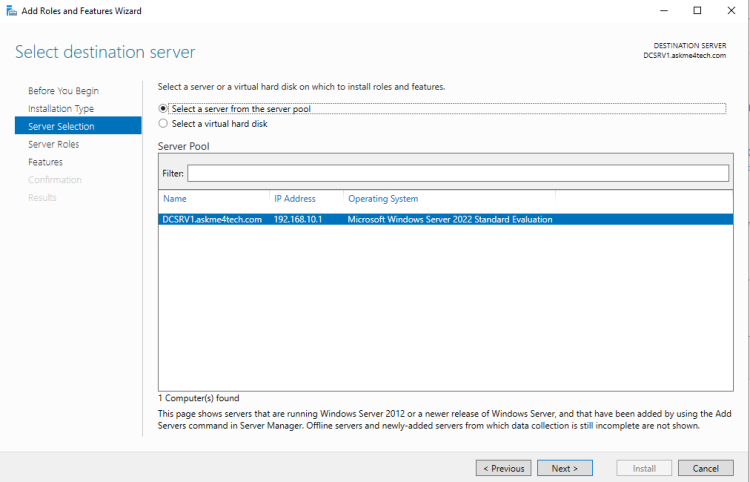Select the DCSRV1.askme4tech.com server row

point(445,219)
